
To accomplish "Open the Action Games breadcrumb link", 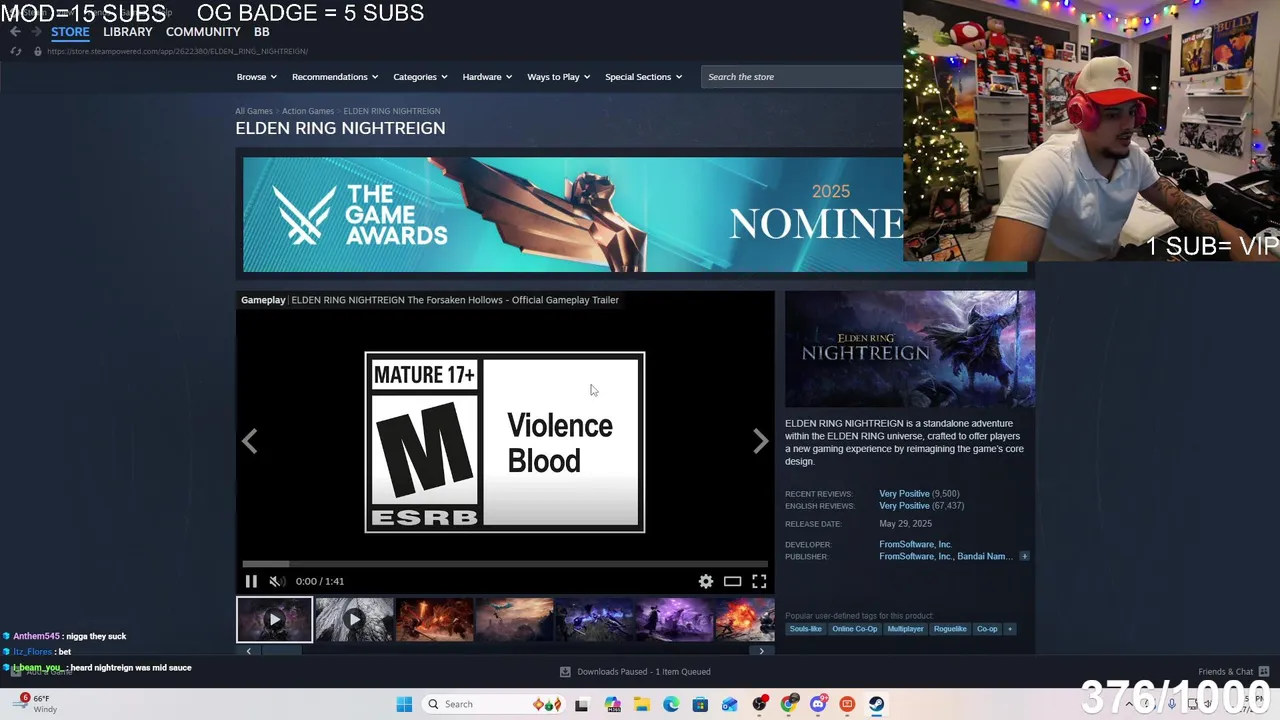I will coord(308,111).
